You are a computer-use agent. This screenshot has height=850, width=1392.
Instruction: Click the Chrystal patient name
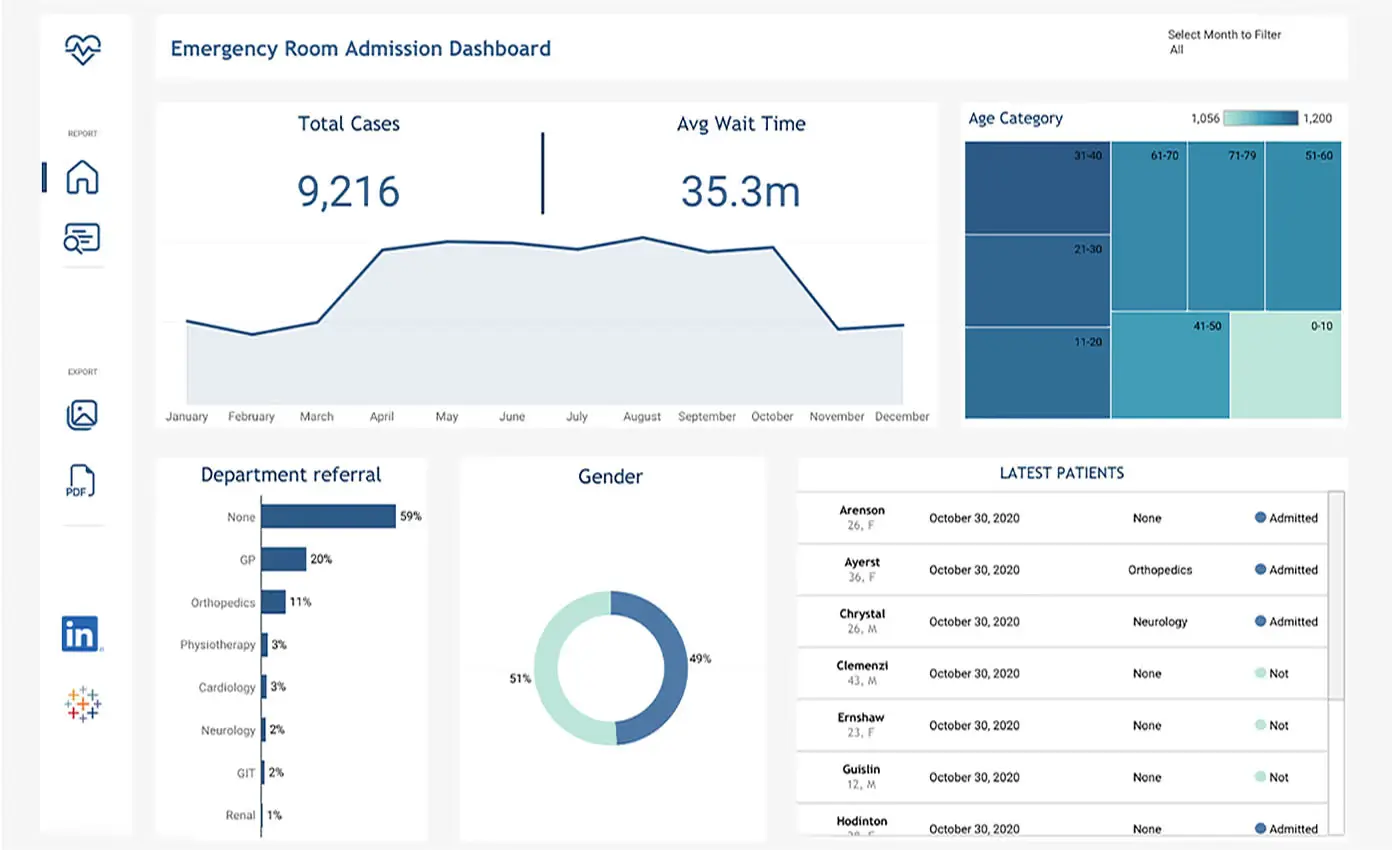point(862,614)
